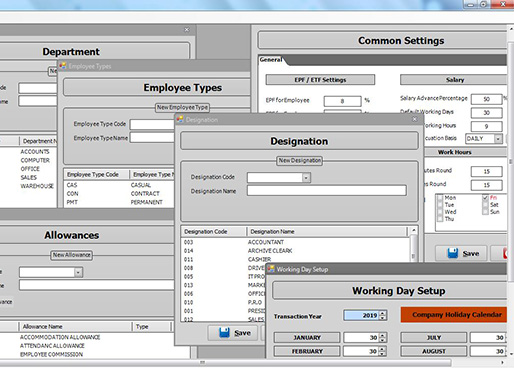Click the floppy disk icon on Designation Save
Image resolution: width=514 pixels, height=368 pixels.
pos(224,332)
